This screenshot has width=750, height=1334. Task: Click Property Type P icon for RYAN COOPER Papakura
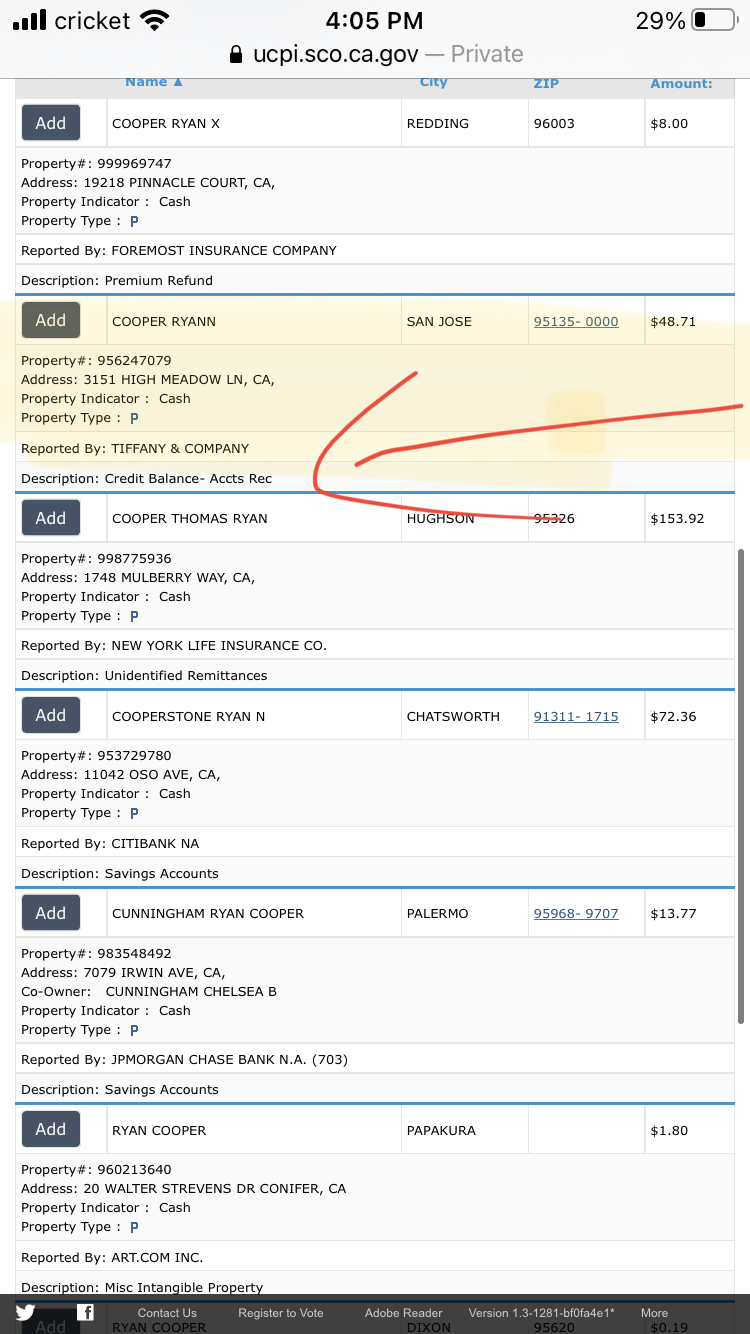click(134, 1227)
